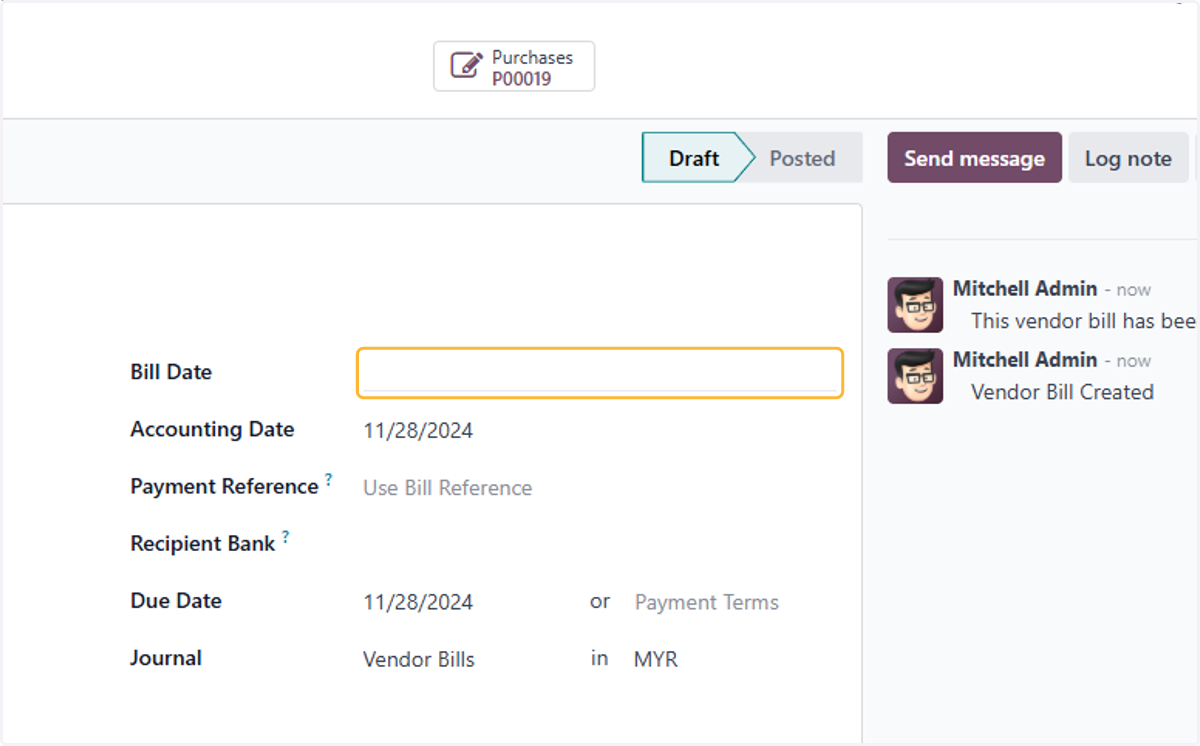Click the pencil edit icon on Purchases button
The width and height of the screenshot is (1200, 746).
click(466, 67)
